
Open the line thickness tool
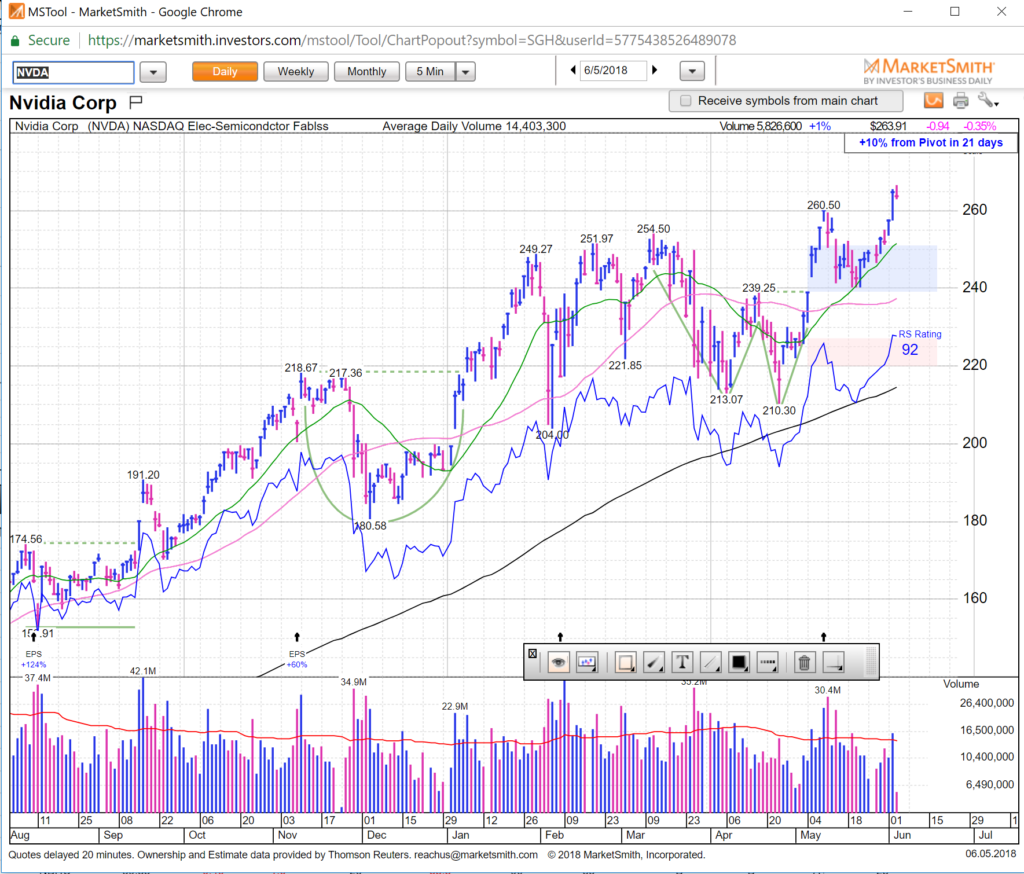pyautogui.click(x=710, y=662)
